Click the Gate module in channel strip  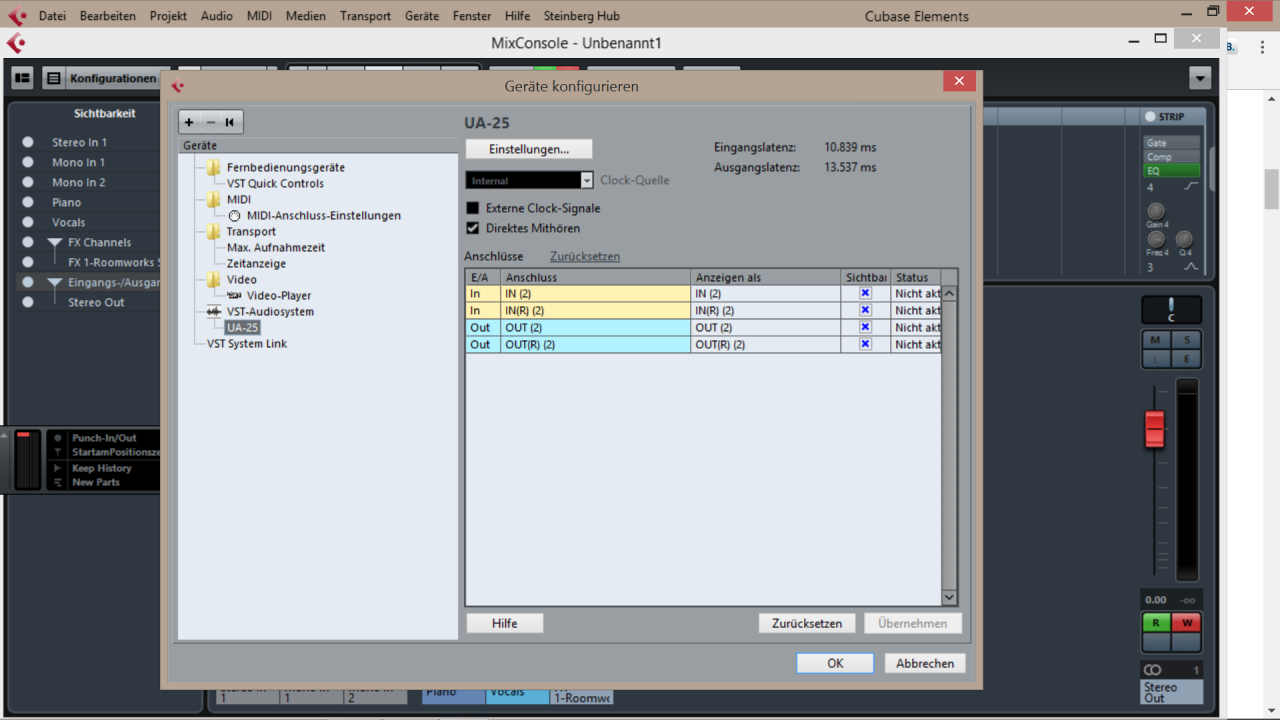[x=1172, y=143]
